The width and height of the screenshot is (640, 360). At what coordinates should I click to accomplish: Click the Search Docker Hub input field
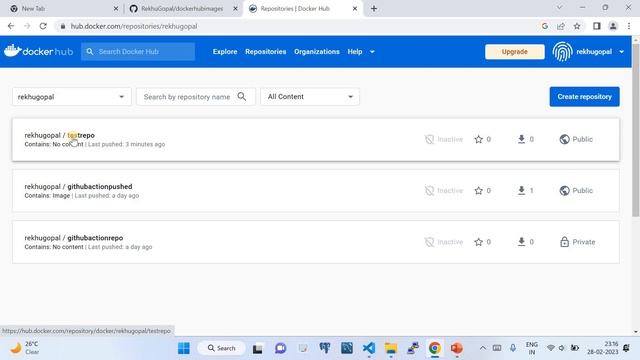[138, 52]
